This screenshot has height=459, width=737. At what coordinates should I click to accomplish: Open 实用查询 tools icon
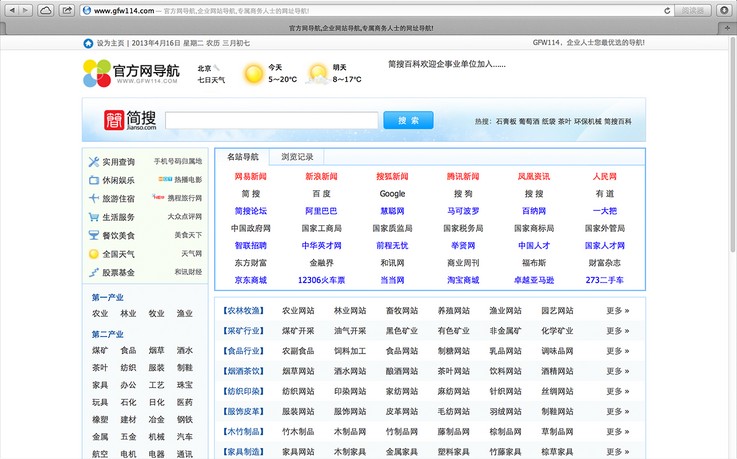tap(94, 162)
